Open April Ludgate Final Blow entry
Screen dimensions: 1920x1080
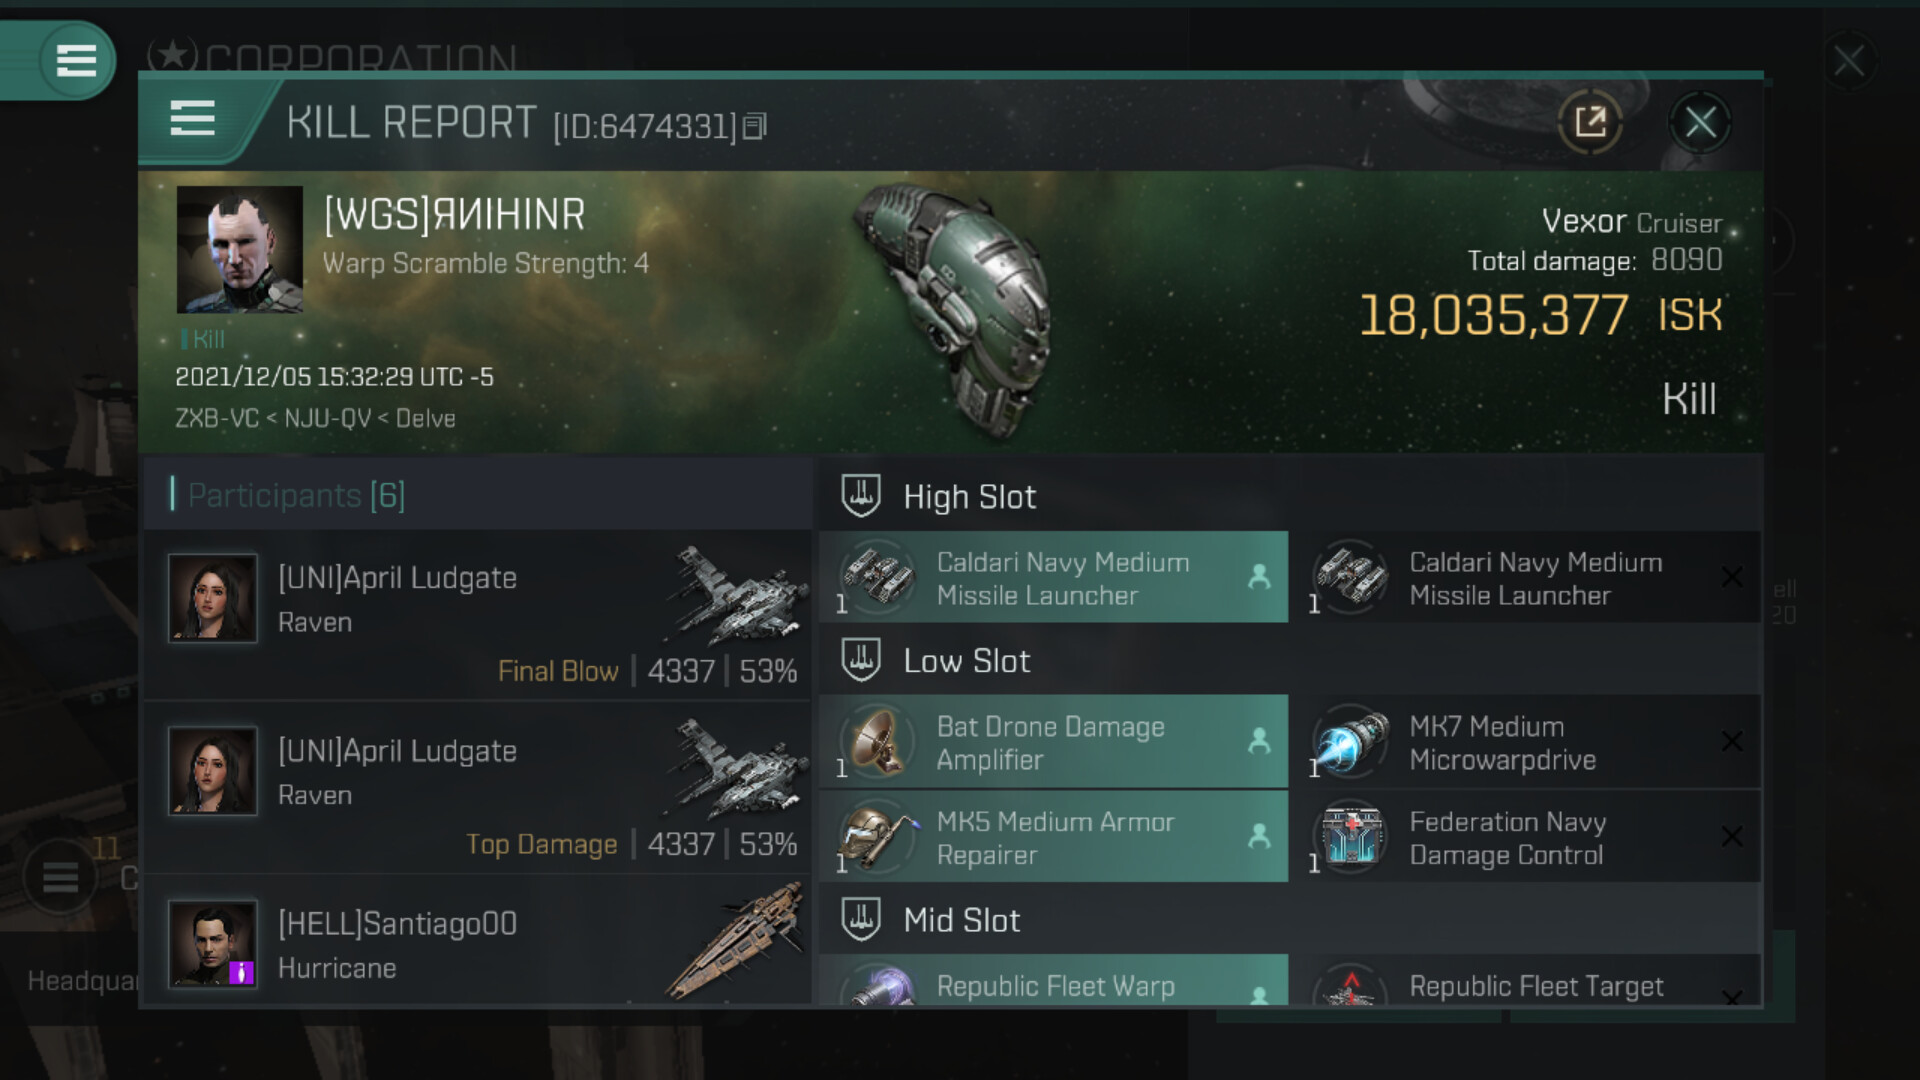478,615
